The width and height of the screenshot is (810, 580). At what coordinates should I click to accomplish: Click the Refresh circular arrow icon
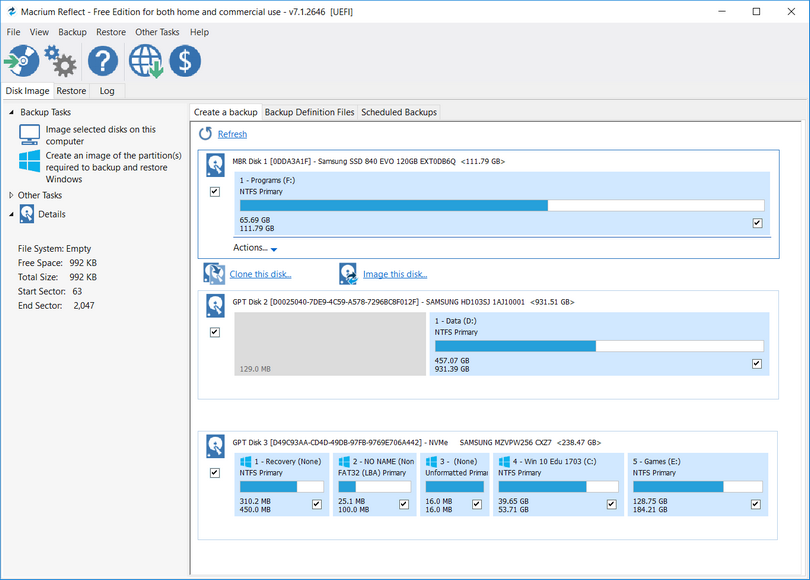206,134
